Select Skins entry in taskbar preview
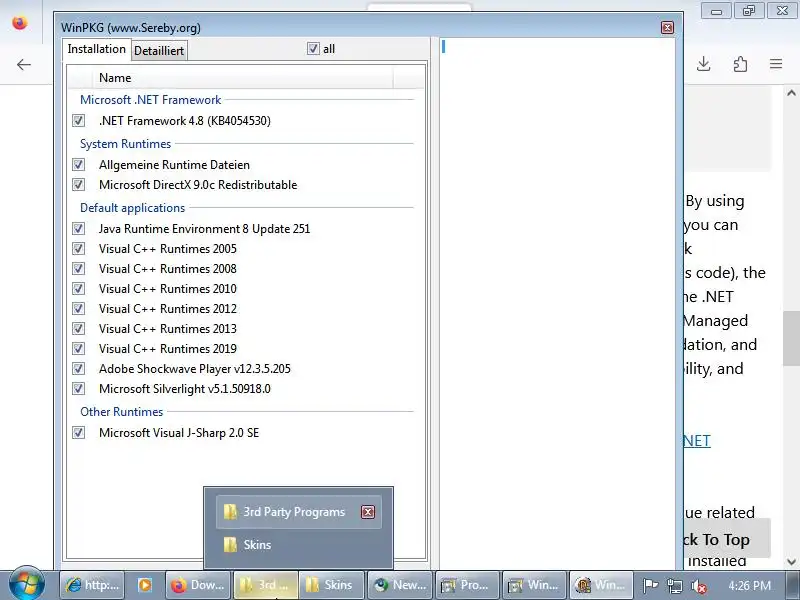The image size is (800, 600). pos(298,545)
